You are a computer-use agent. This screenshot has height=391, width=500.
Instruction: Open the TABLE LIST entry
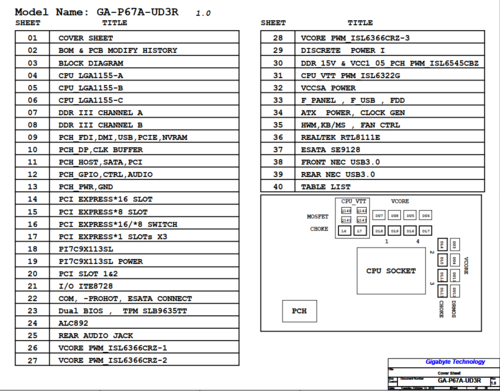point(372,187)
